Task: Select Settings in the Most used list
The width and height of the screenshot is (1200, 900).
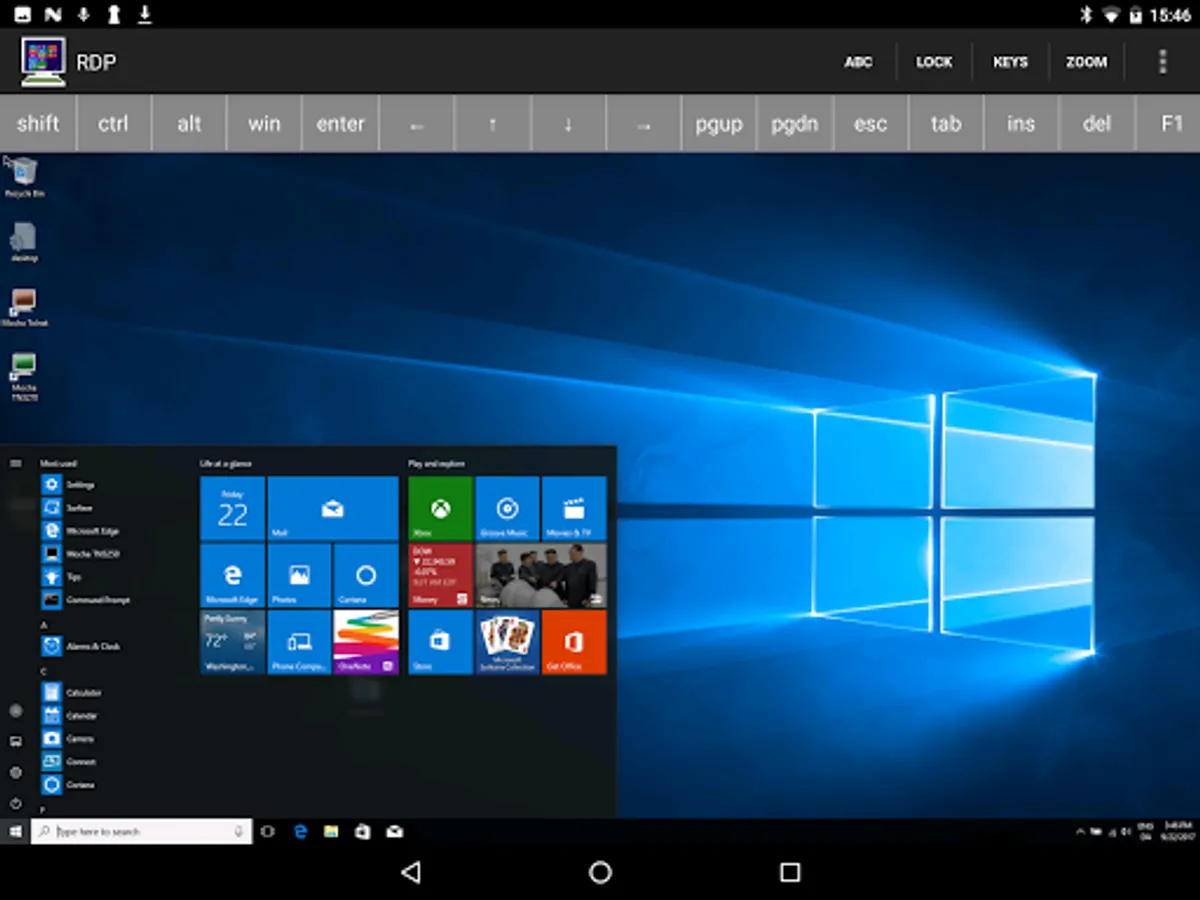Action: coord(70,485)
